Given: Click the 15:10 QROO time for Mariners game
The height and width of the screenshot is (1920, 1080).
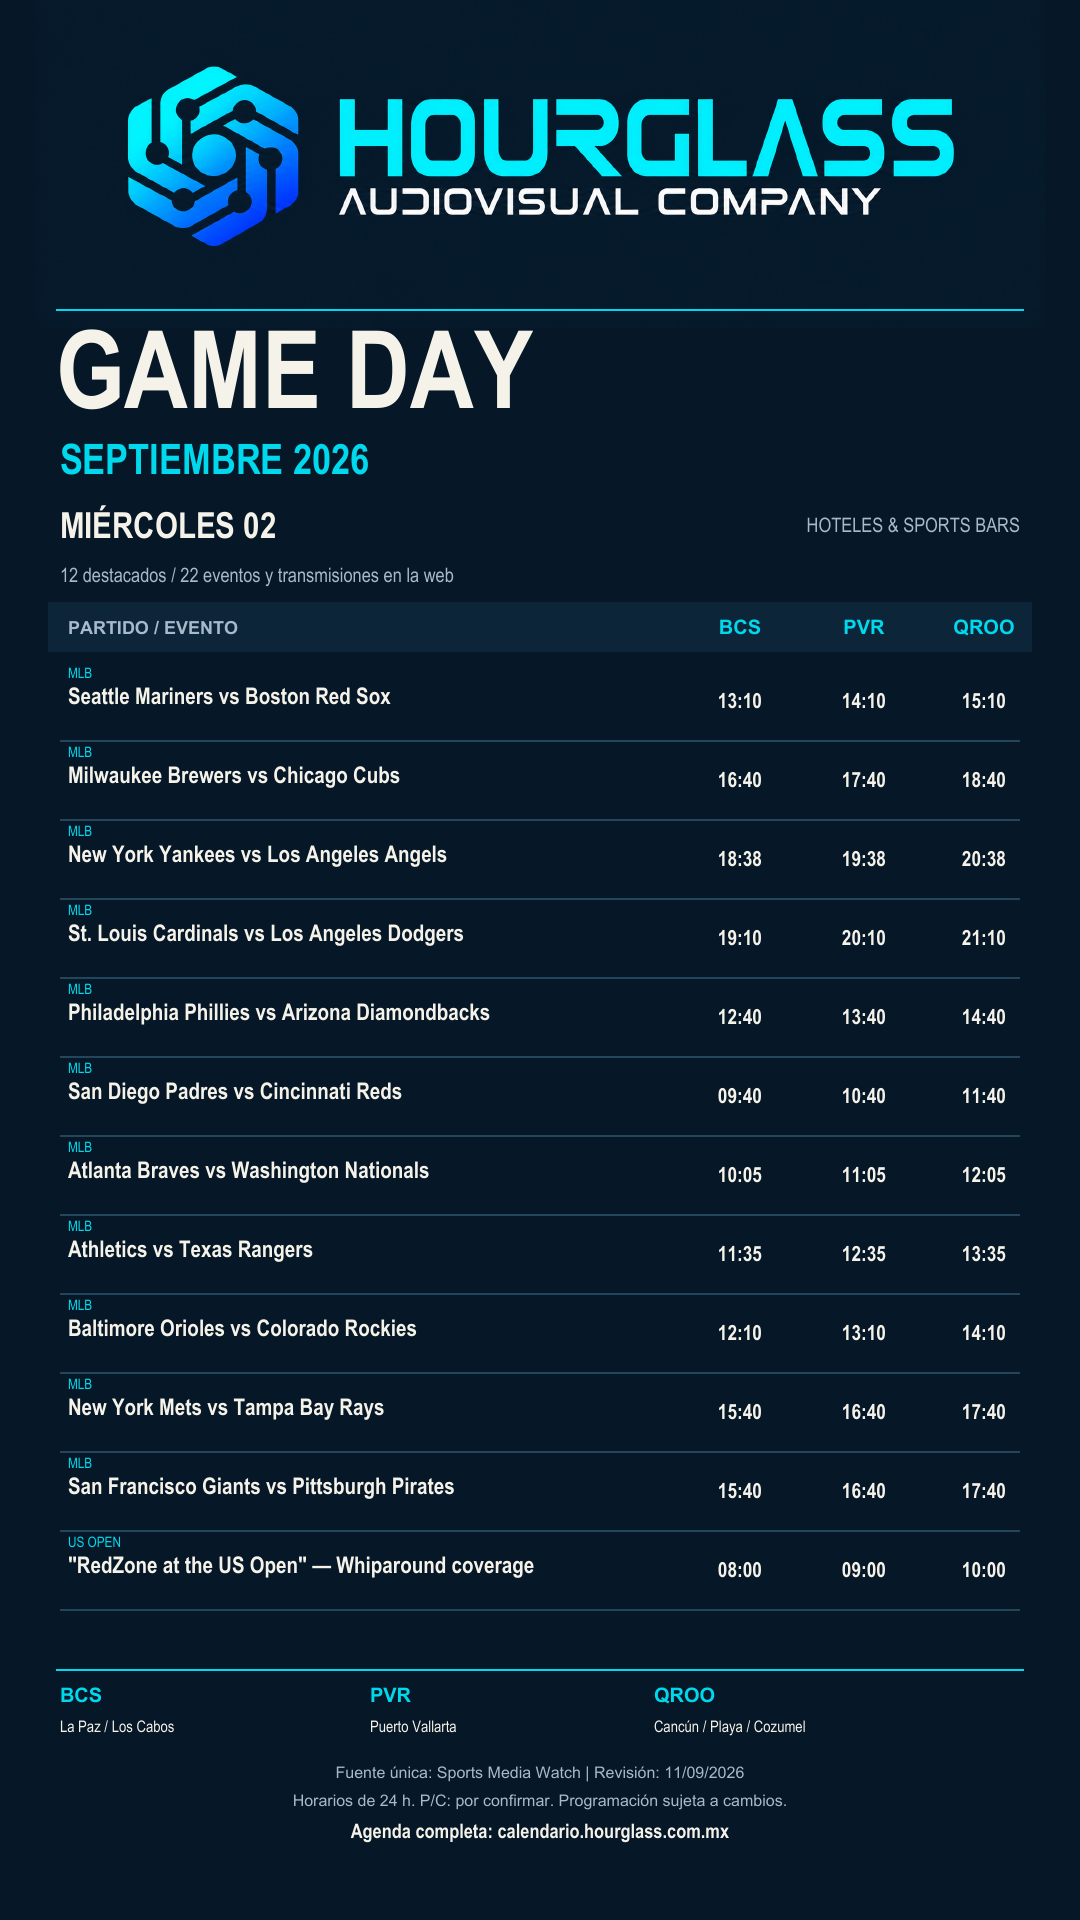Looking at the screenshot, I should coord(984,701).
